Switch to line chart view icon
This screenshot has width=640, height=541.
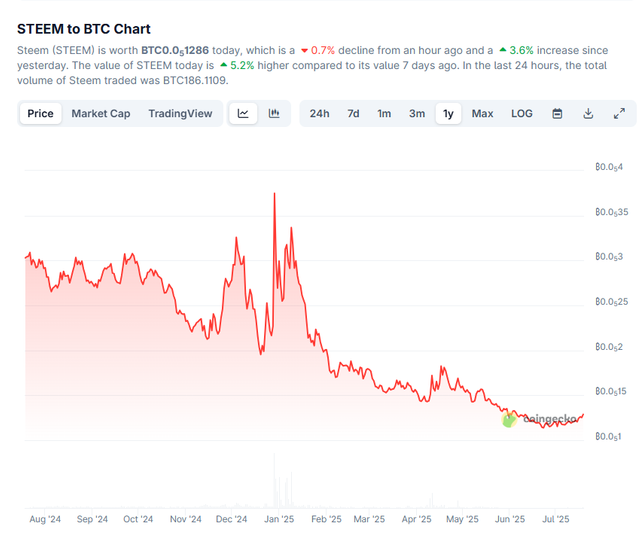tap(243, 114)
